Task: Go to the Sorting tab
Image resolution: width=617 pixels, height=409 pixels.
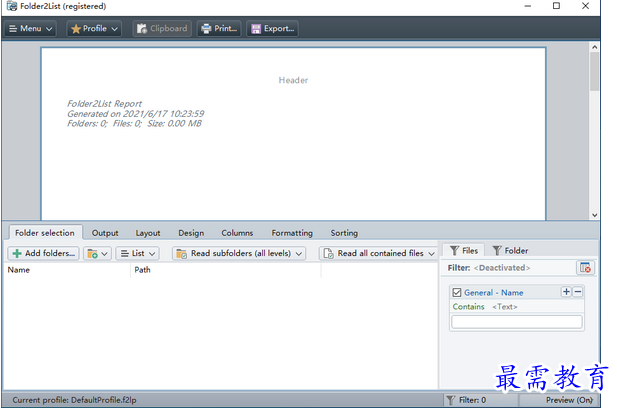Action: point(344,233)
